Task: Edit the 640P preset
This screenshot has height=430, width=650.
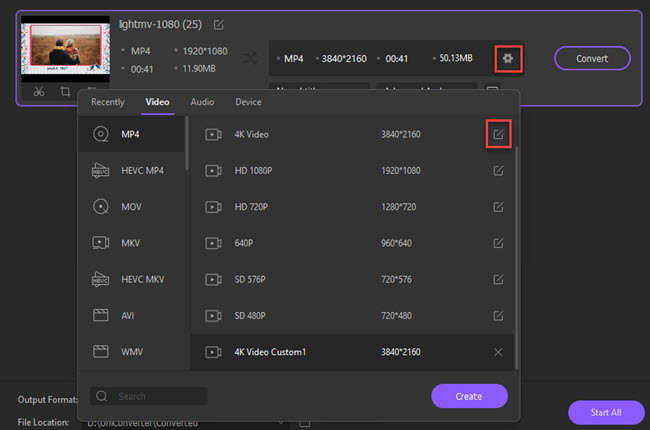Action: coord(498,243)
